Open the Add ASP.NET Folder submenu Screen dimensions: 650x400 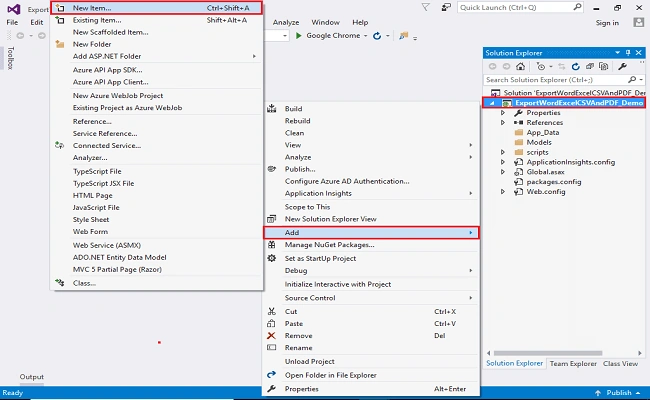pos(157,56)
